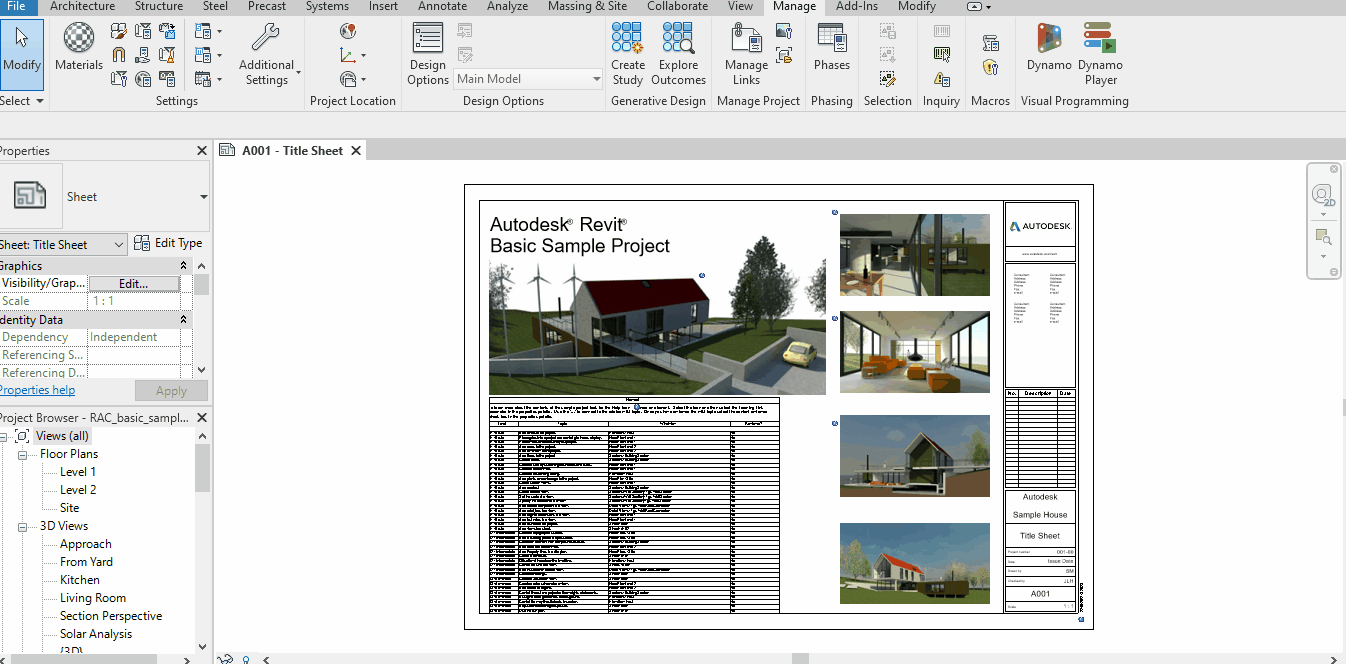
Task: Open Dynamo Player
Action: click(1100, 54)
